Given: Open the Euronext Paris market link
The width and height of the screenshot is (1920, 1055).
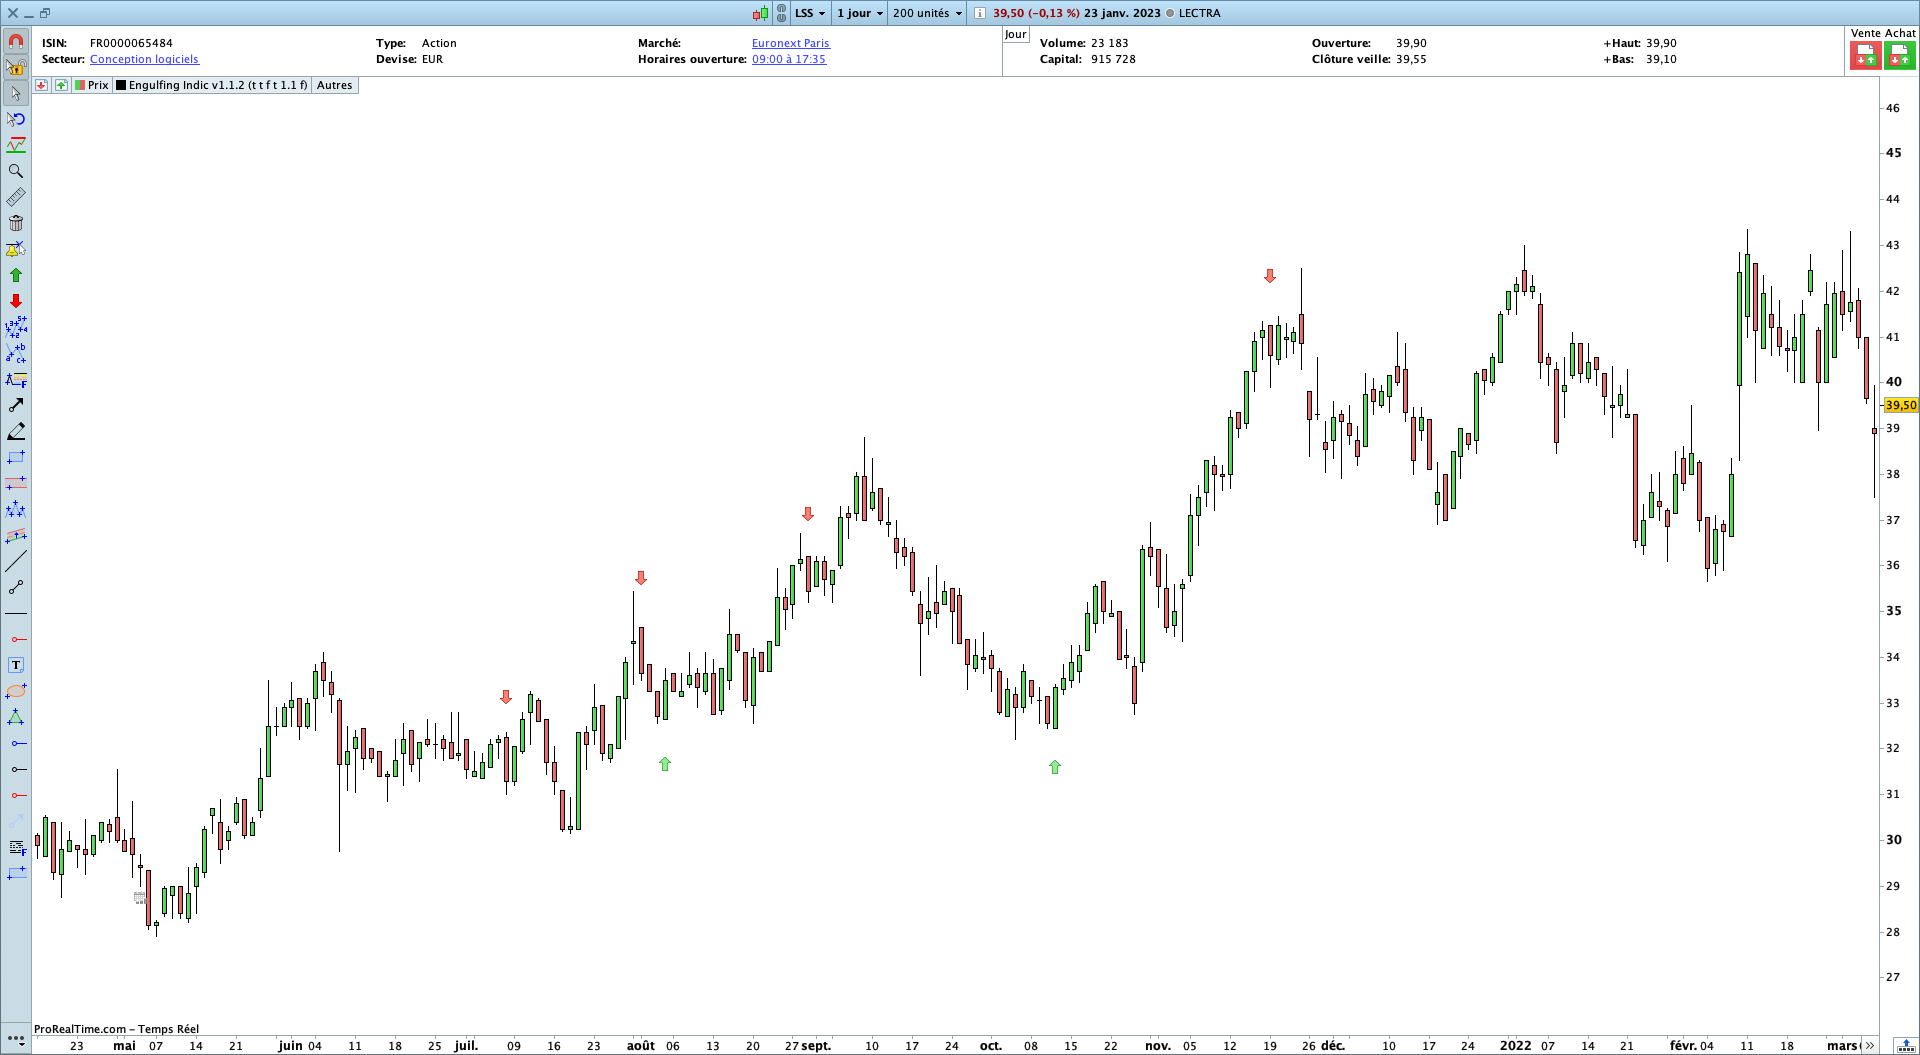Looking at the screenshot, I should pos(791,43).
